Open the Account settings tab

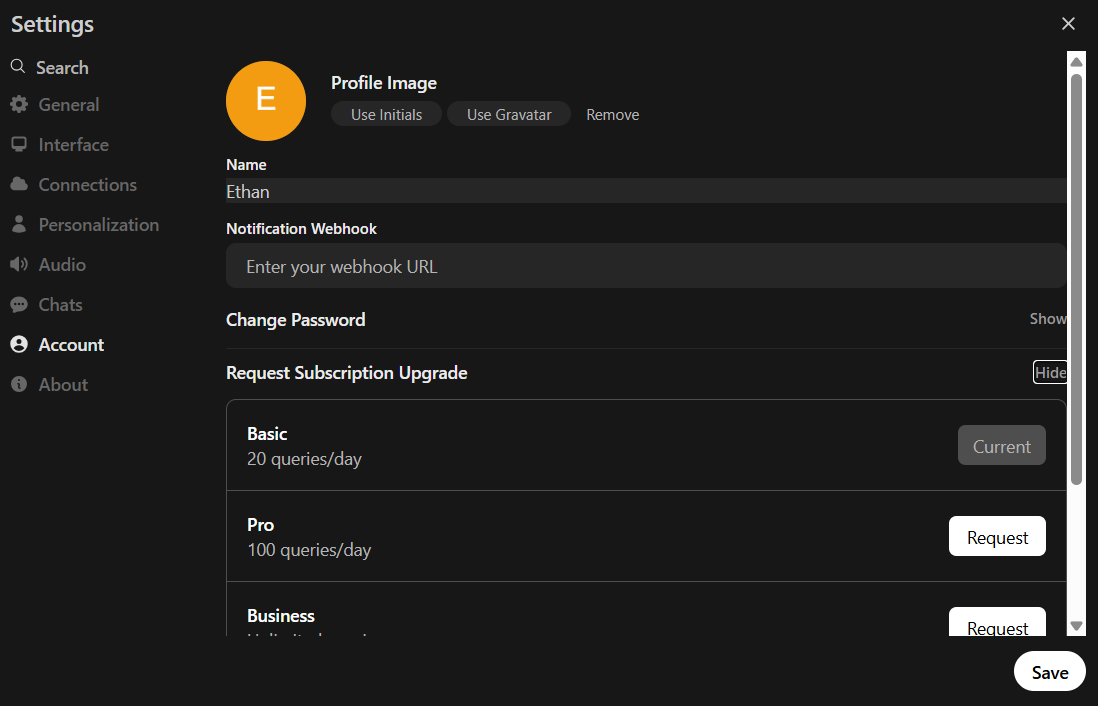pos(71,345)
